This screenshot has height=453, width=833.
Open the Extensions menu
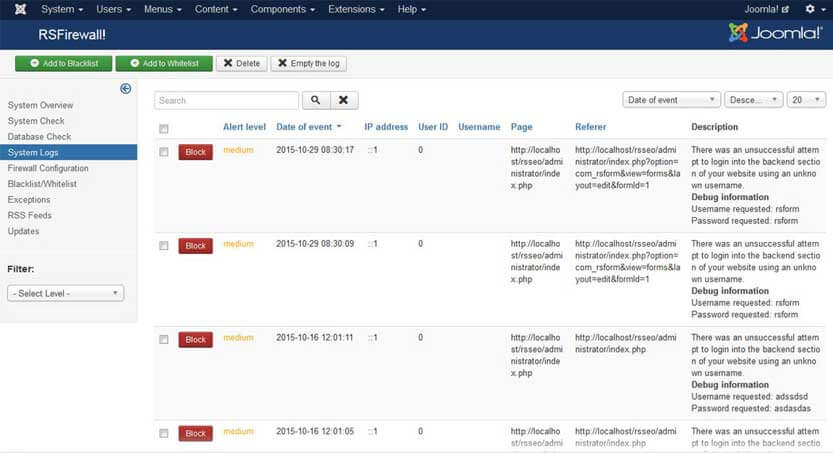tap(356, 9)
